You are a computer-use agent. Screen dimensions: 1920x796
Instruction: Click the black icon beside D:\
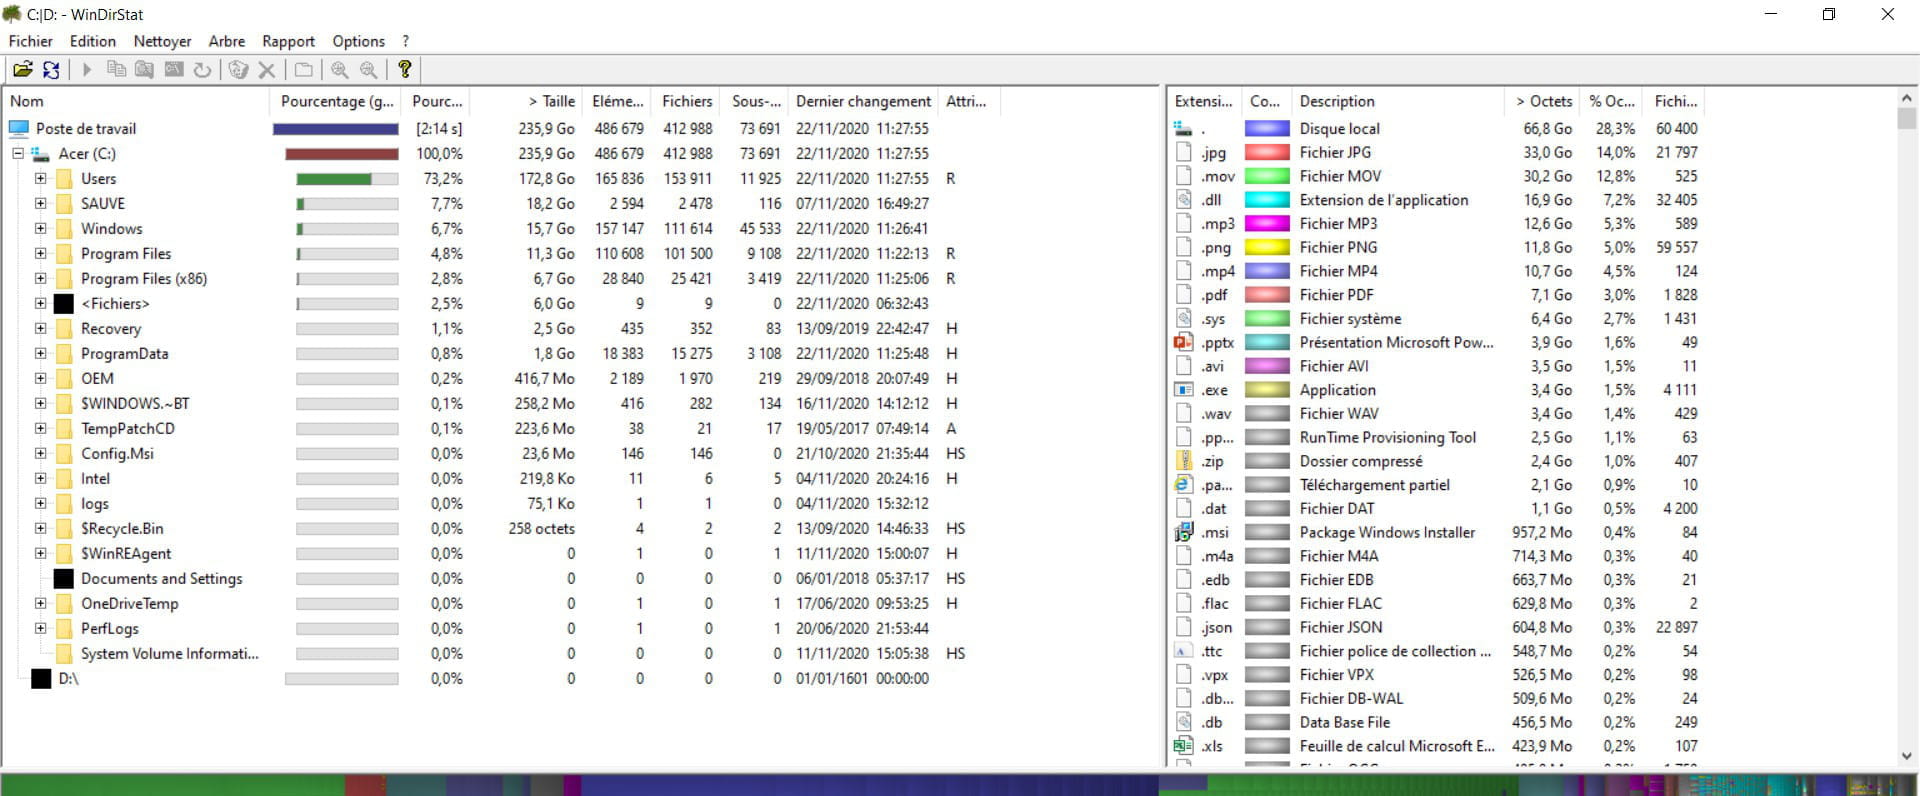[41, 678]
